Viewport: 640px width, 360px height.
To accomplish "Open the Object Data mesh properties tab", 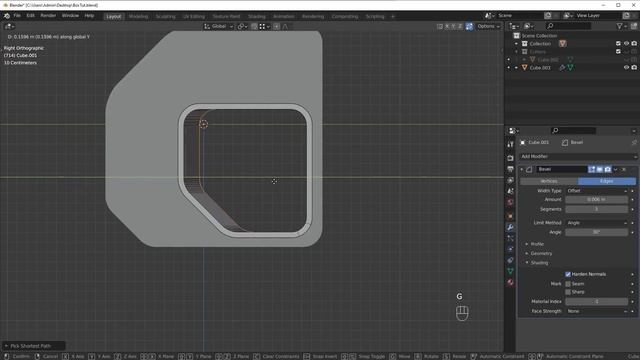I will click(510, 271).
